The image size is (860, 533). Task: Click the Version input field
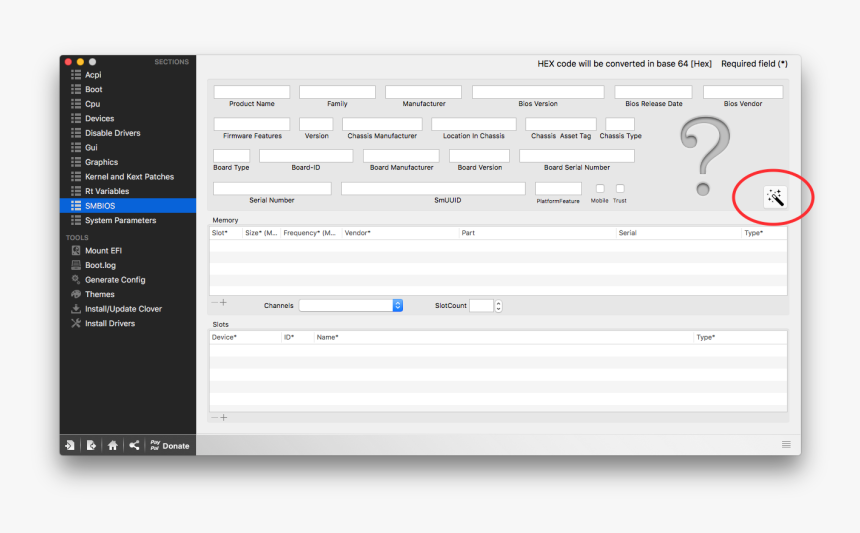(316, 124)
